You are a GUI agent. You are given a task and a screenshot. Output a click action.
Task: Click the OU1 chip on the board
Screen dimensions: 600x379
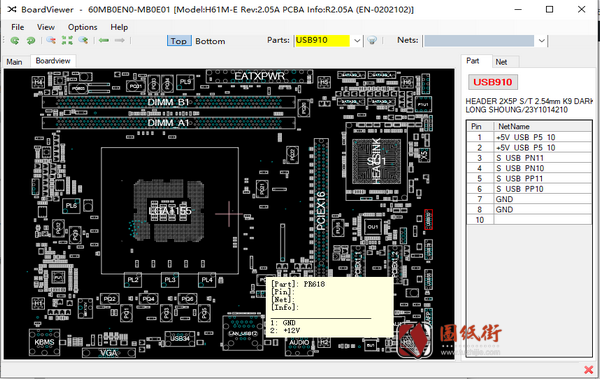(373, 227)
